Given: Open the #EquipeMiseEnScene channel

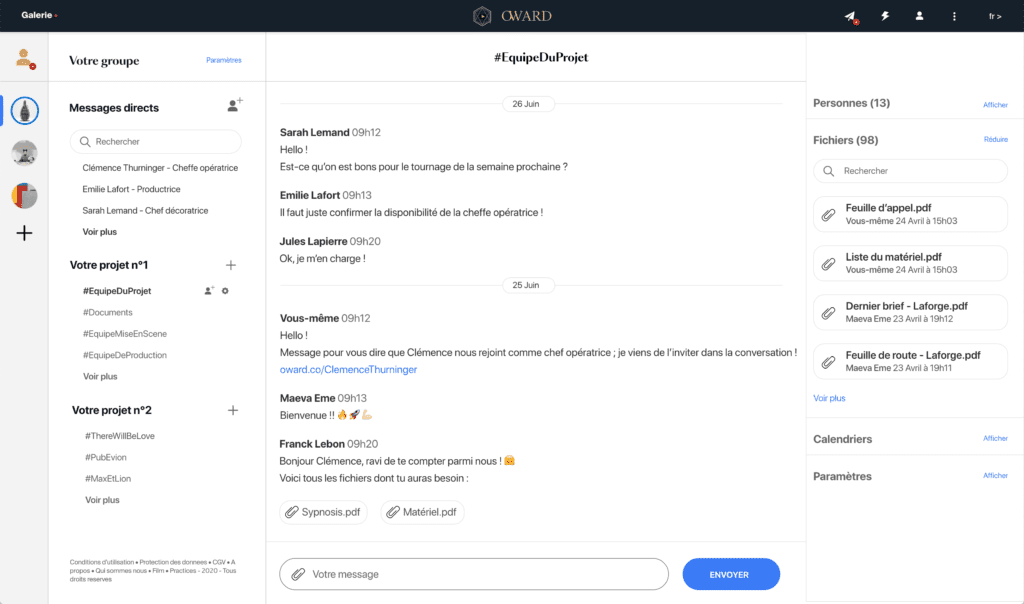Looking at the screenshot, I should [125, 334].
